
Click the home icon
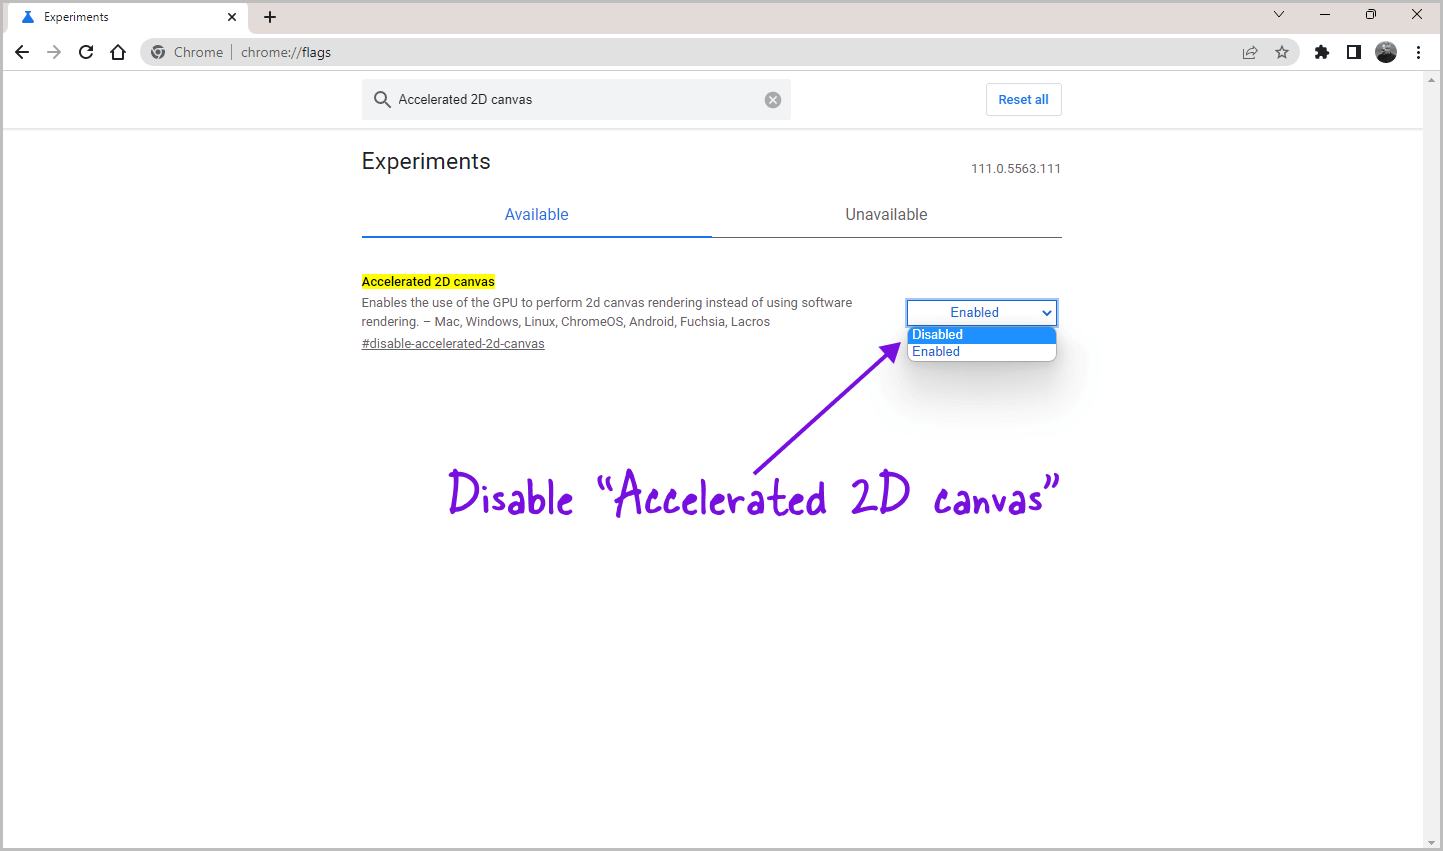(118, 52)
